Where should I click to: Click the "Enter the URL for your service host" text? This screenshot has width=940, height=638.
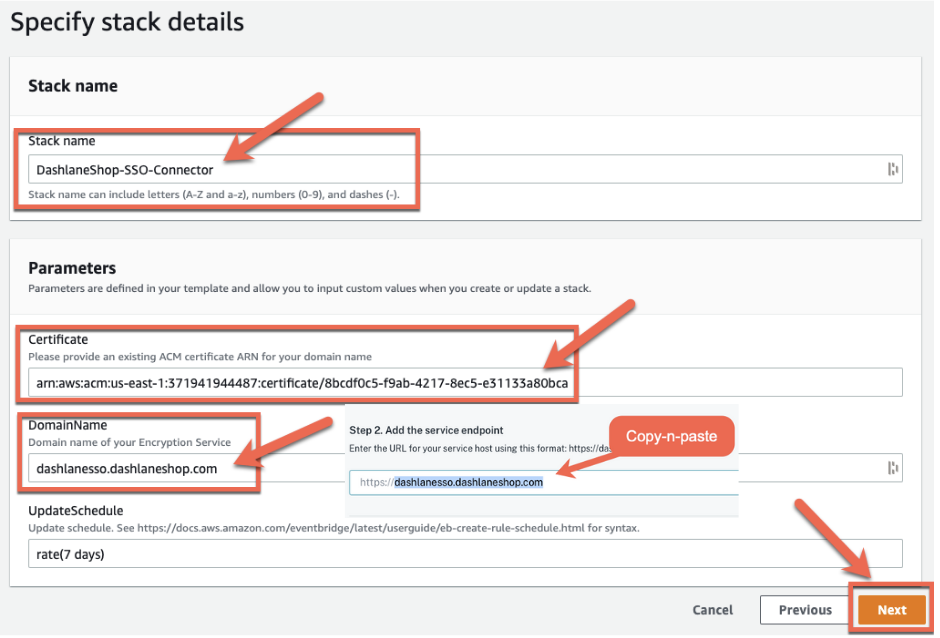click(x=480, y=449)
